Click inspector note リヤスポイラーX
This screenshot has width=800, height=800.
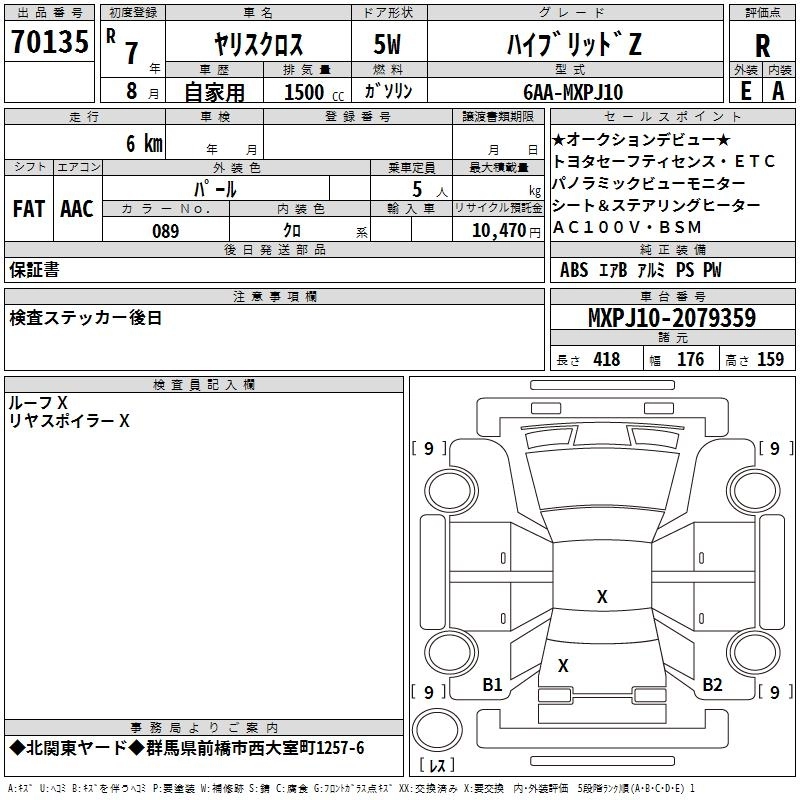69,421
